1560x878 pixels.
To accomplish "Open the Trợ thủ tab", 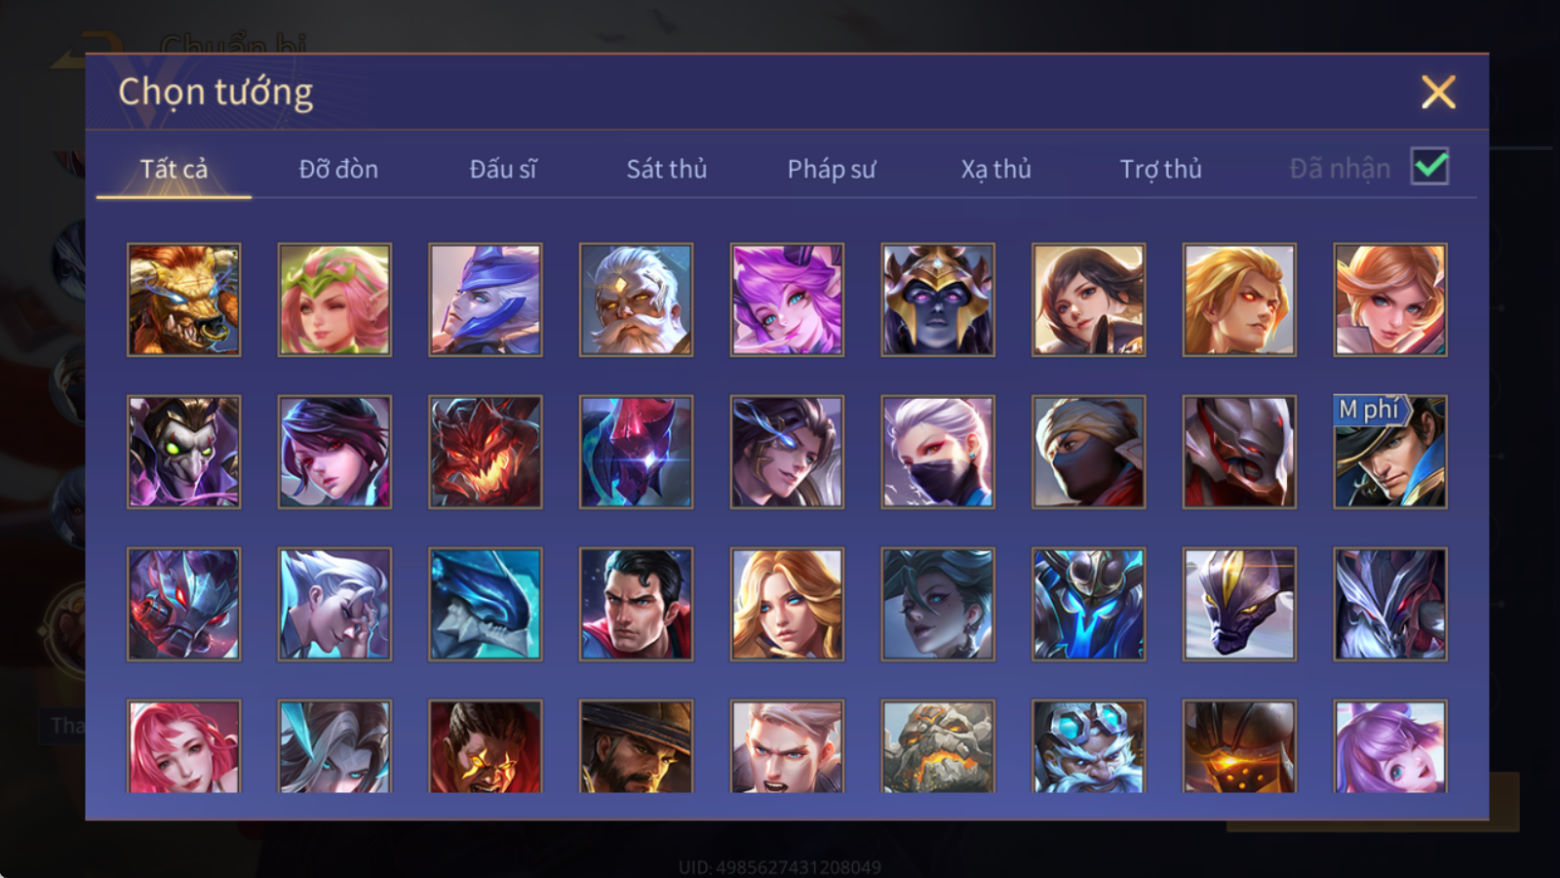I will 1160,169.
